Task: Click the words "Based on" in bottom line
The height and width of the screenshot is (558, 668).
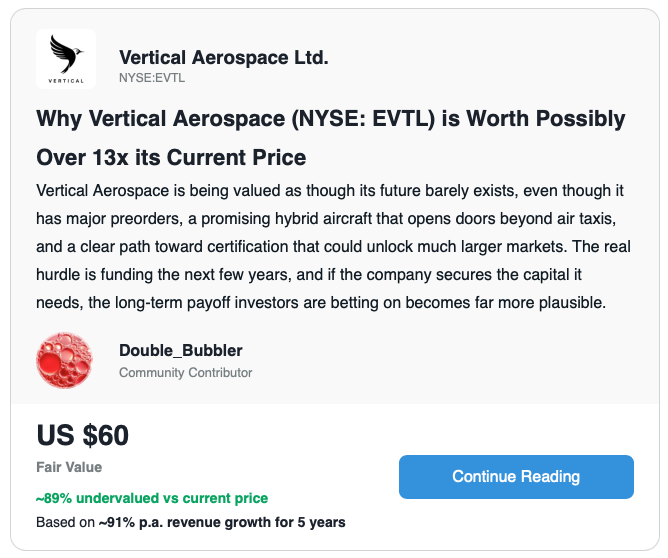Action: [65, 522]
